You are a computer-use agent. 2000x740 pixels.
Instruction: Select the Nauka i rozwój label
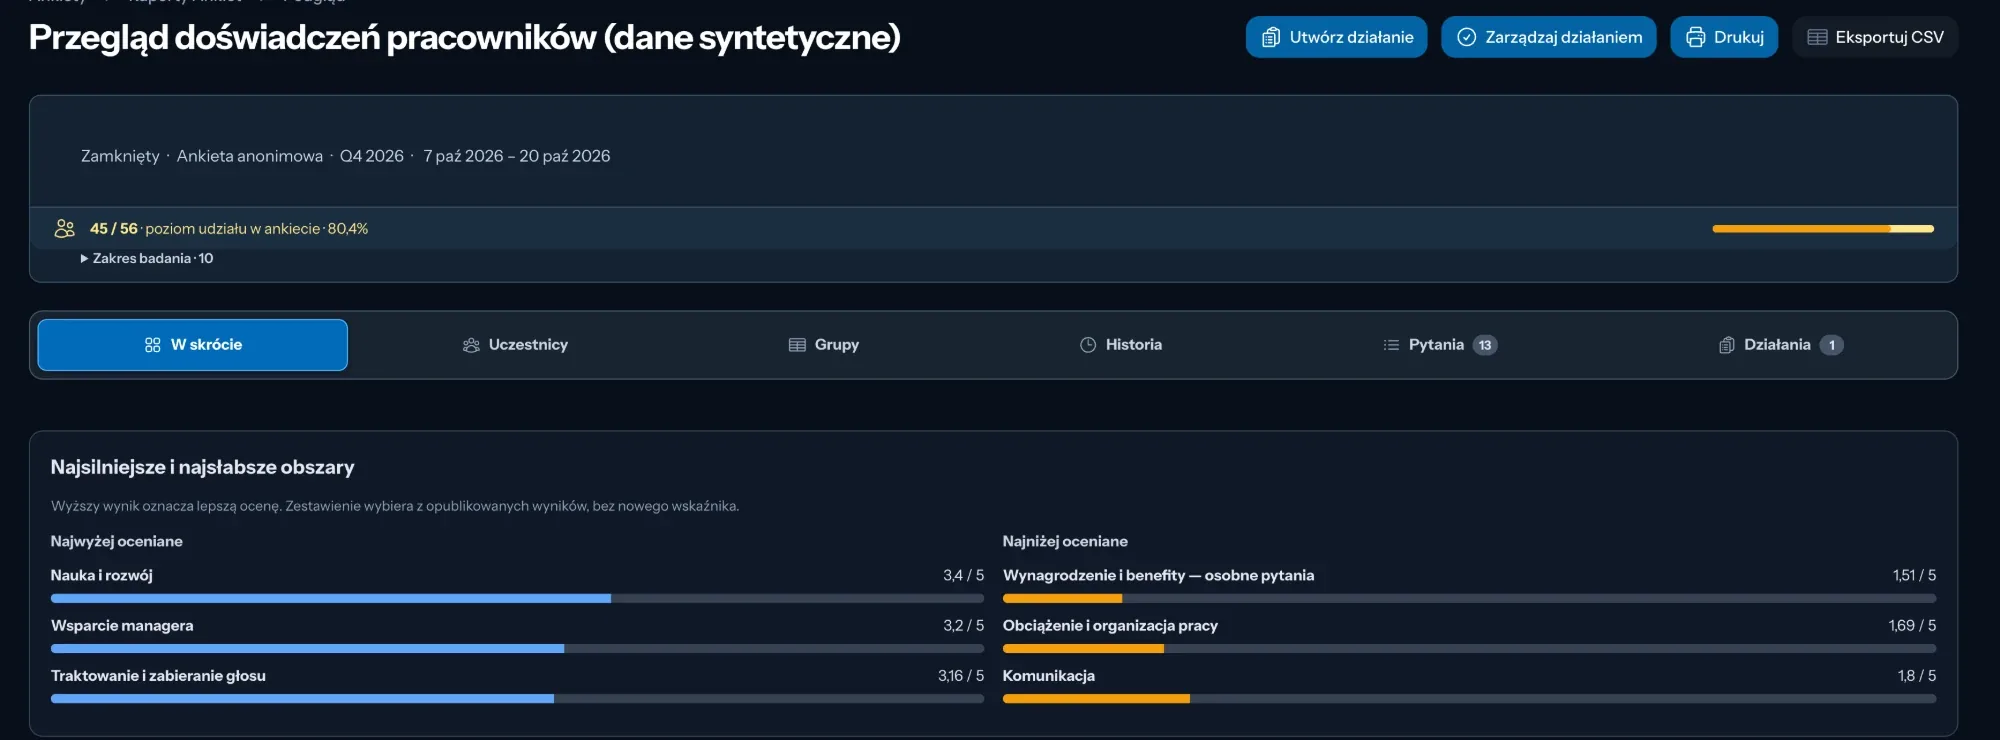click(102, 575)
